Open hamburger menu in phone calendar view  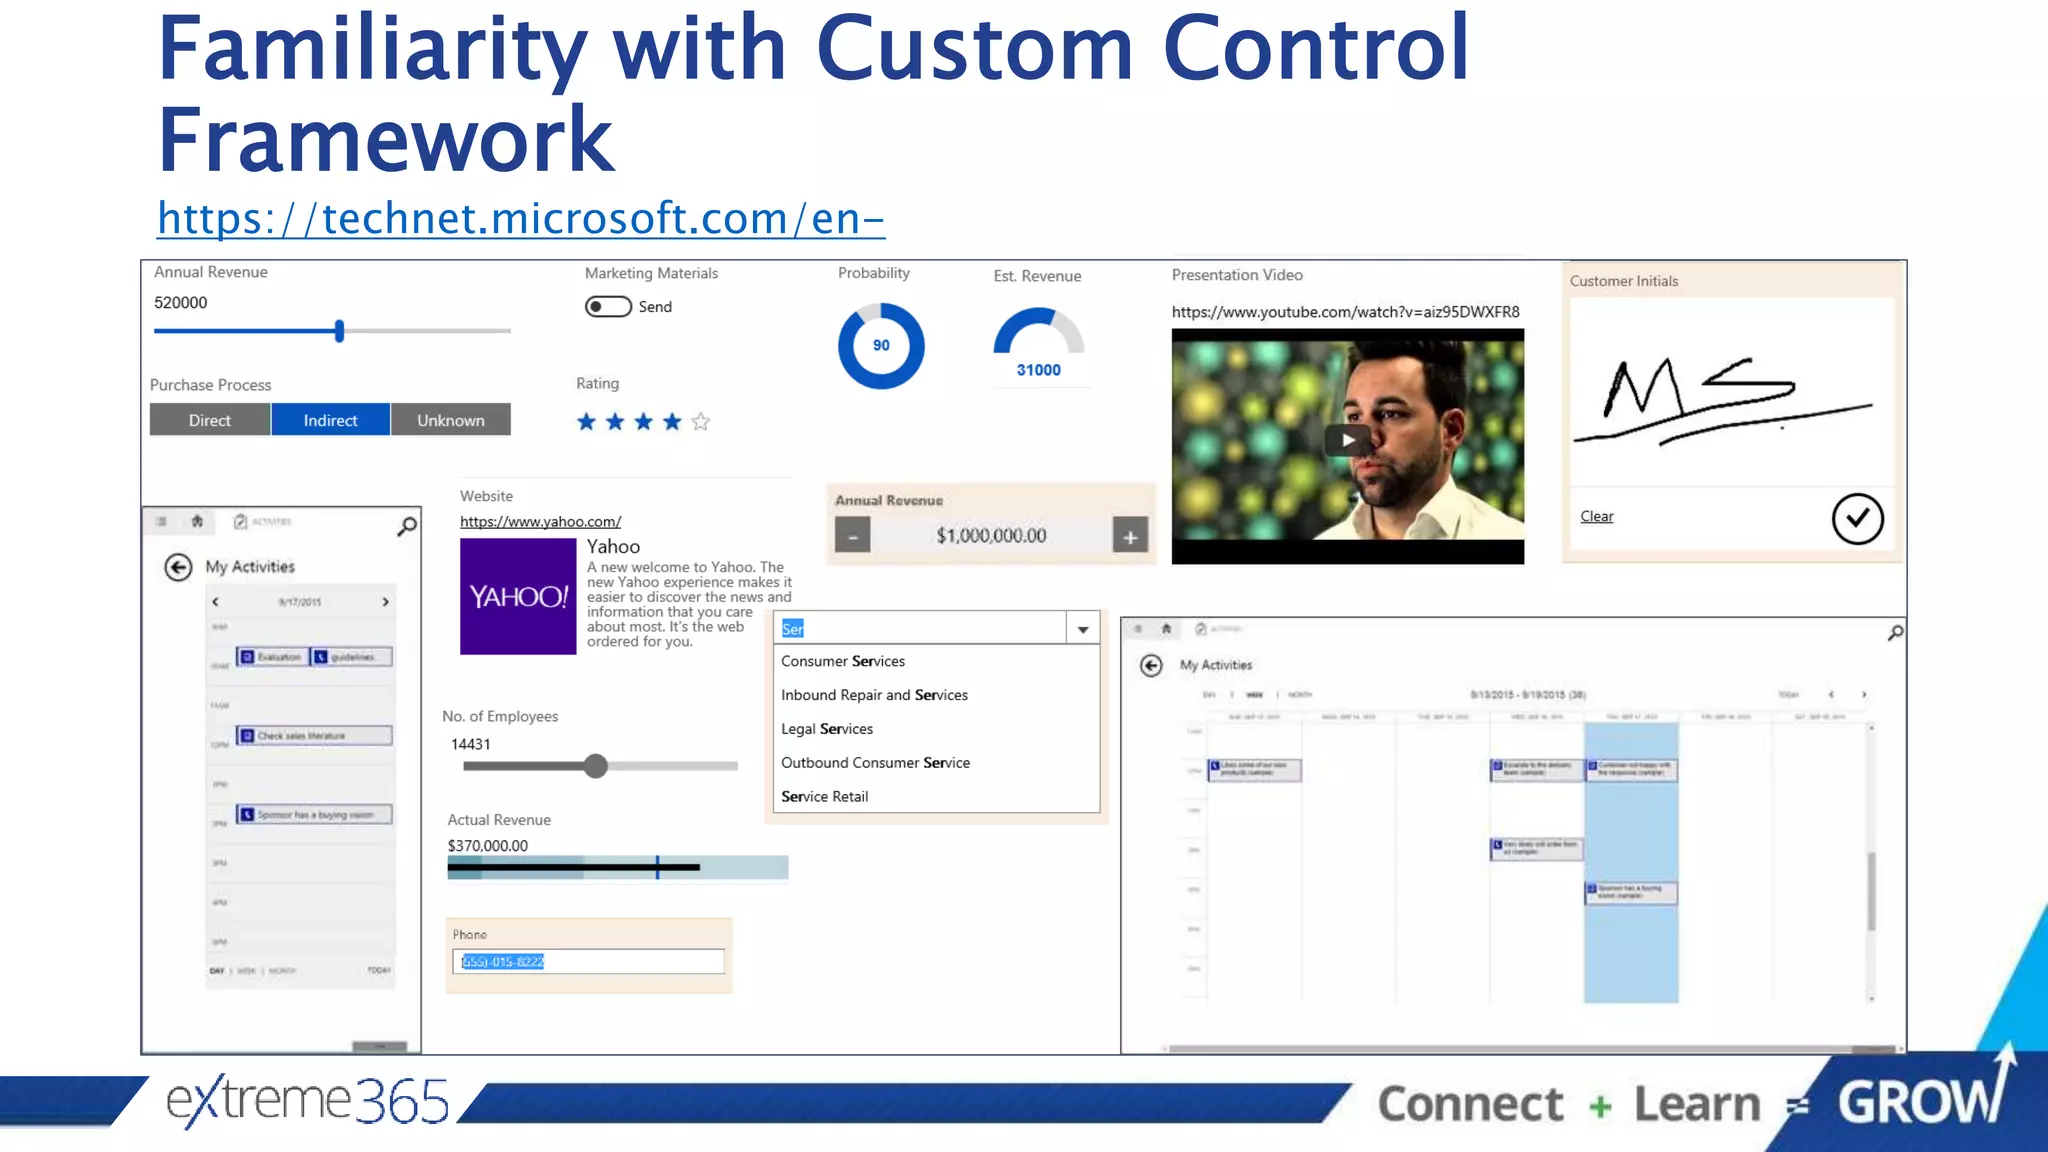[x=161, y=521]
